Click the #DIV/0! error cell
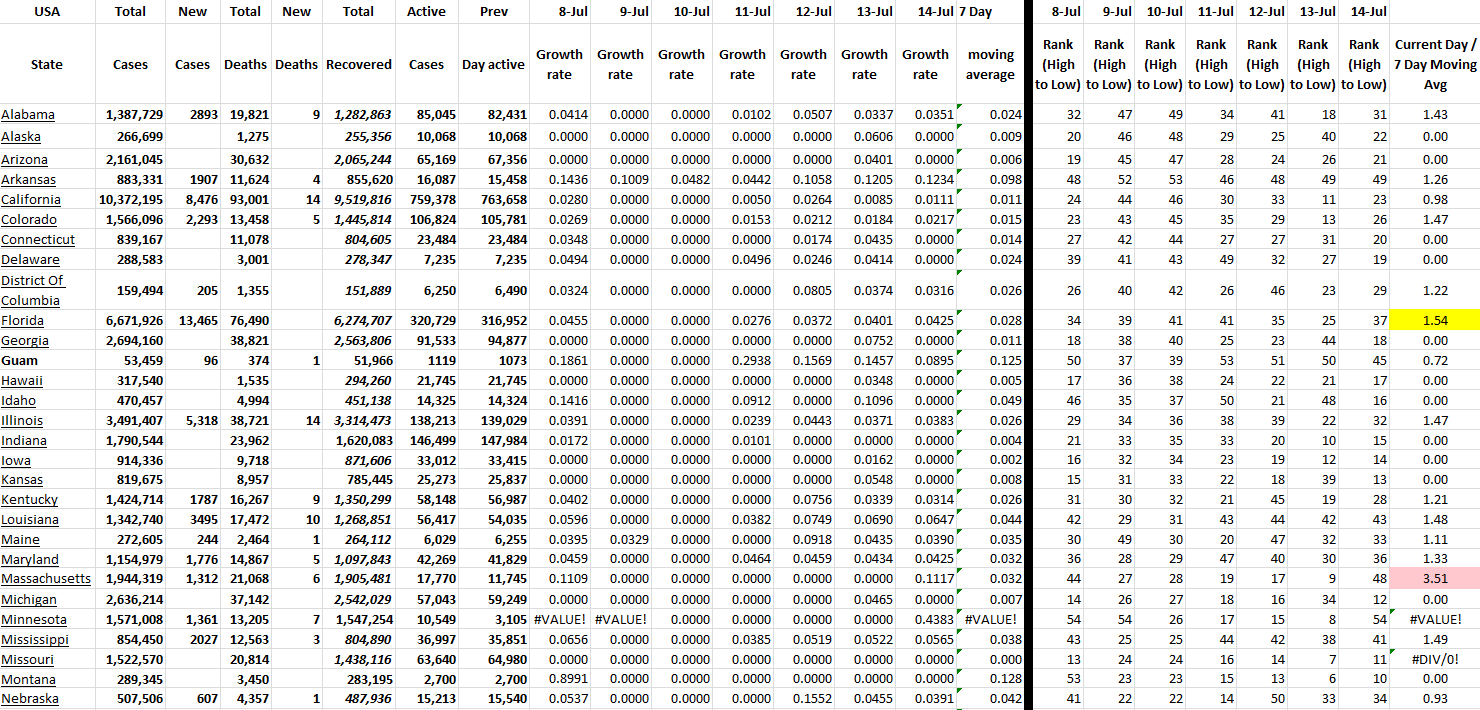This screenshot has height=710, width=1480. pos(1434,659)
